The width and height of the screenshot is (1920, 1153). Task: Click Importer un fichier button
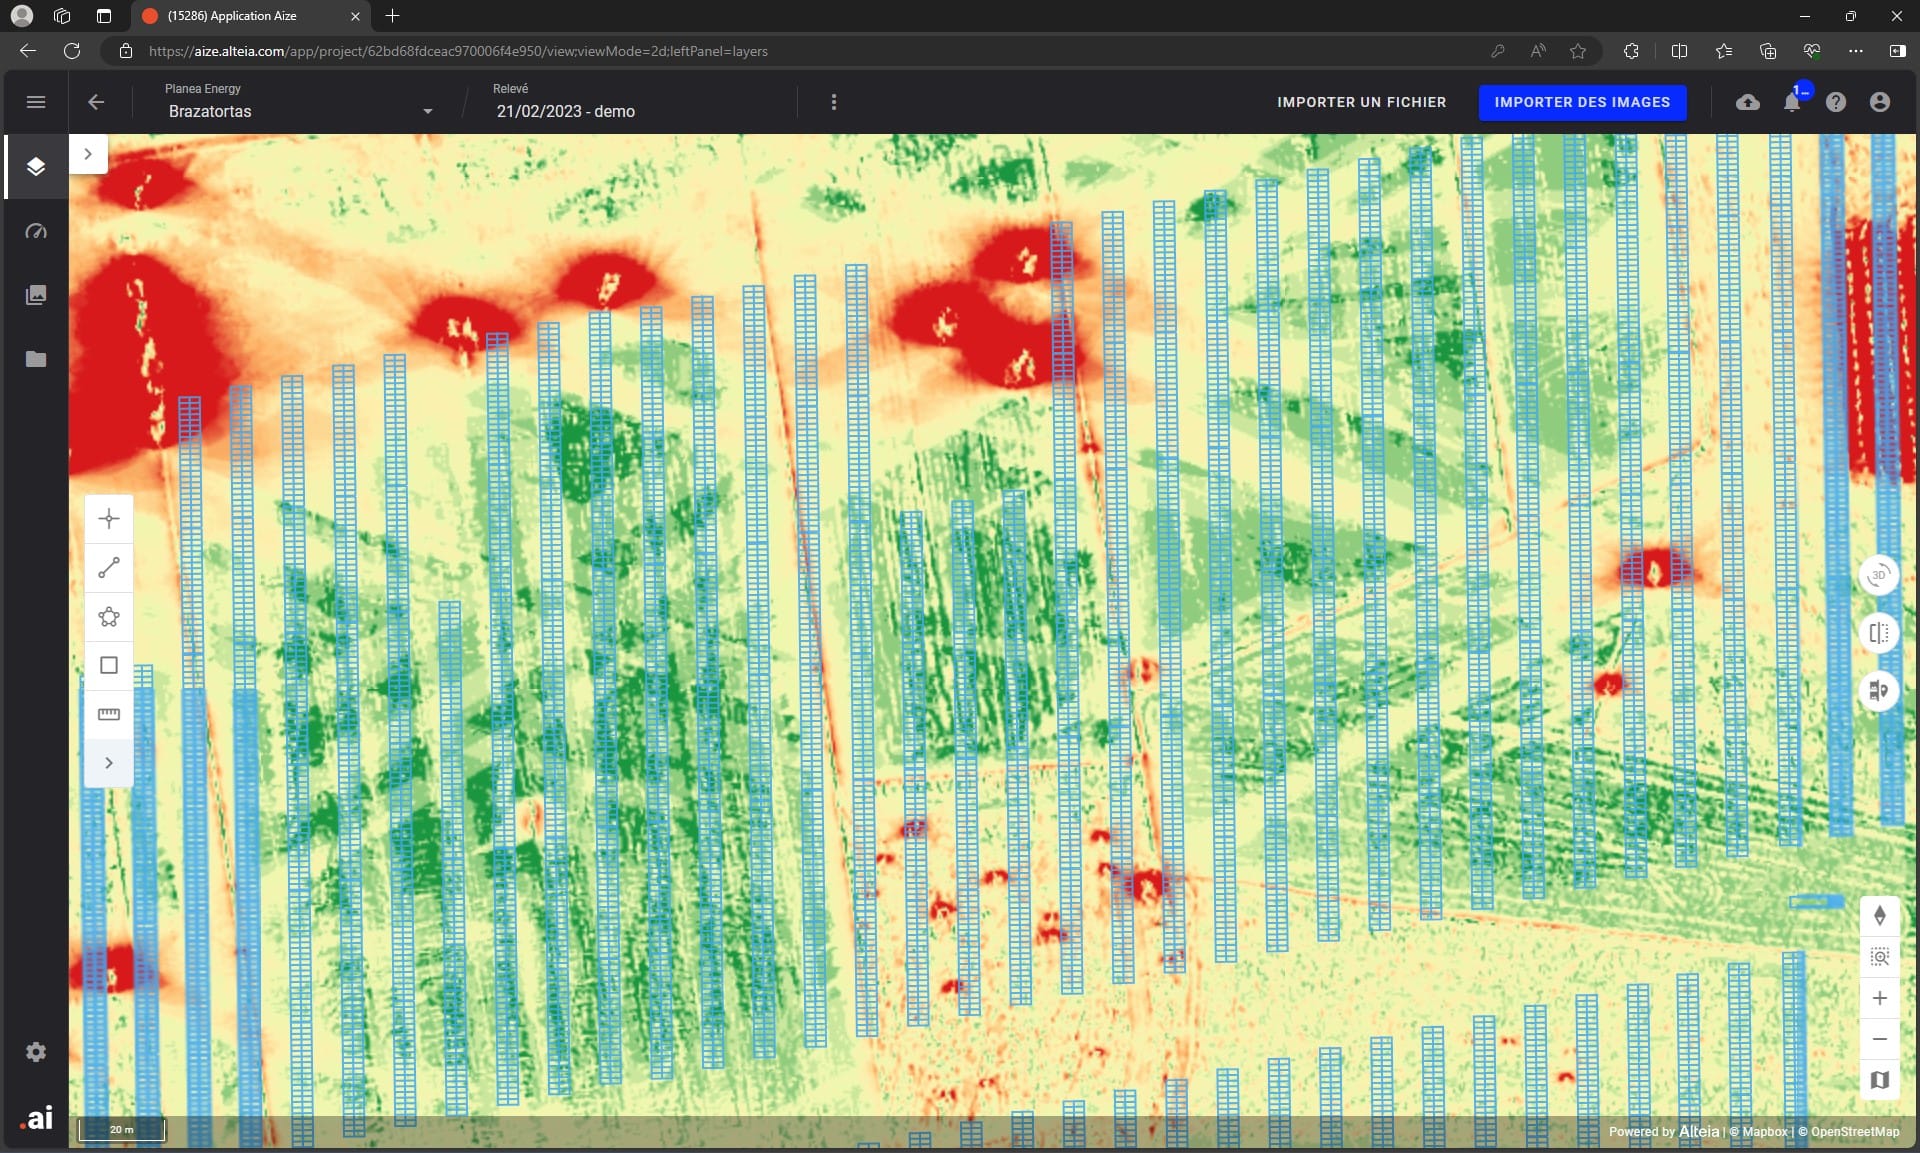(1361, 102)
